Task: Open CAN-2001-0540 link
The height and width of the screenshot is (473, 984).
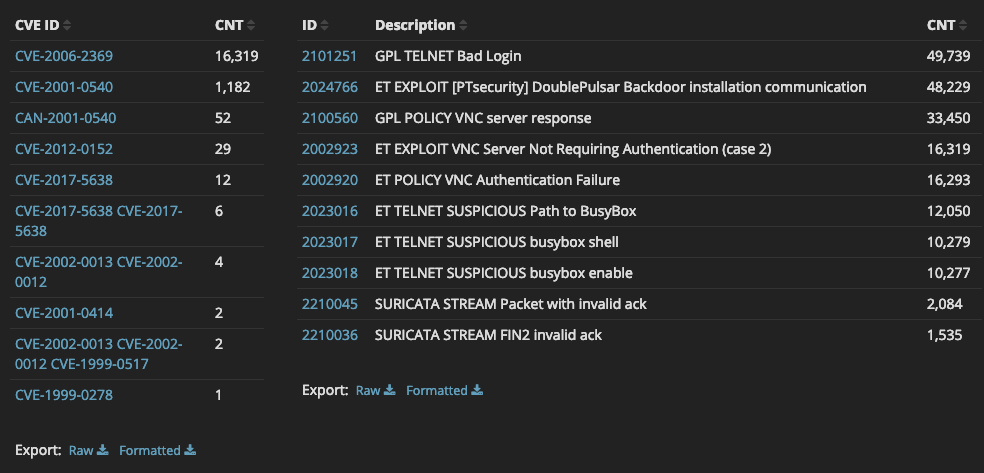Action: (x=65, y=118)
